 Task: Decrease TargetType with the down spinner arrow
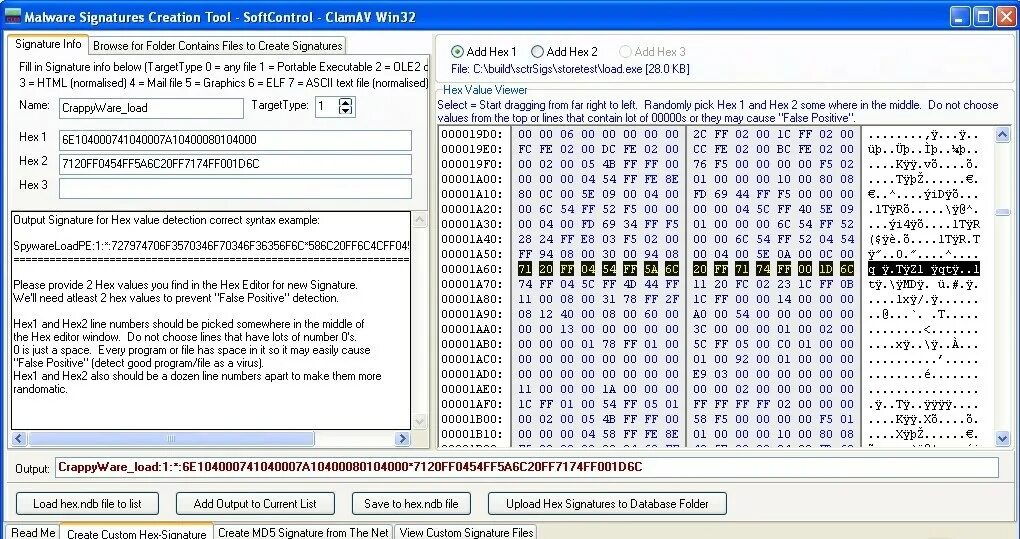pos(346,111)
